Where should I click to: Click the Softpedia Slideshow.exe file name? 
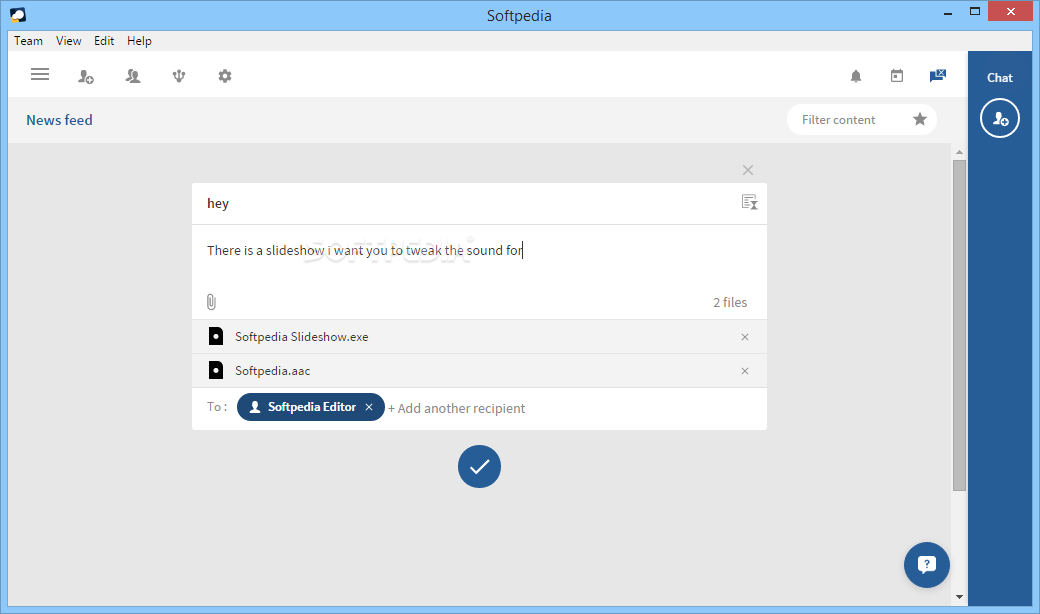[x=302, y=337]
